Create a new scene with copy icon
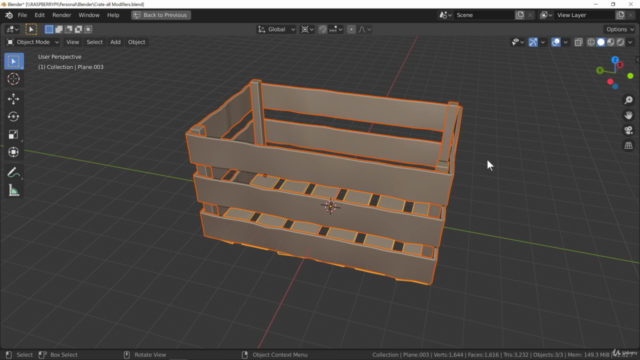Image resolution: width=640 pixels, height=360 pixels. click(x=520, y=15)
